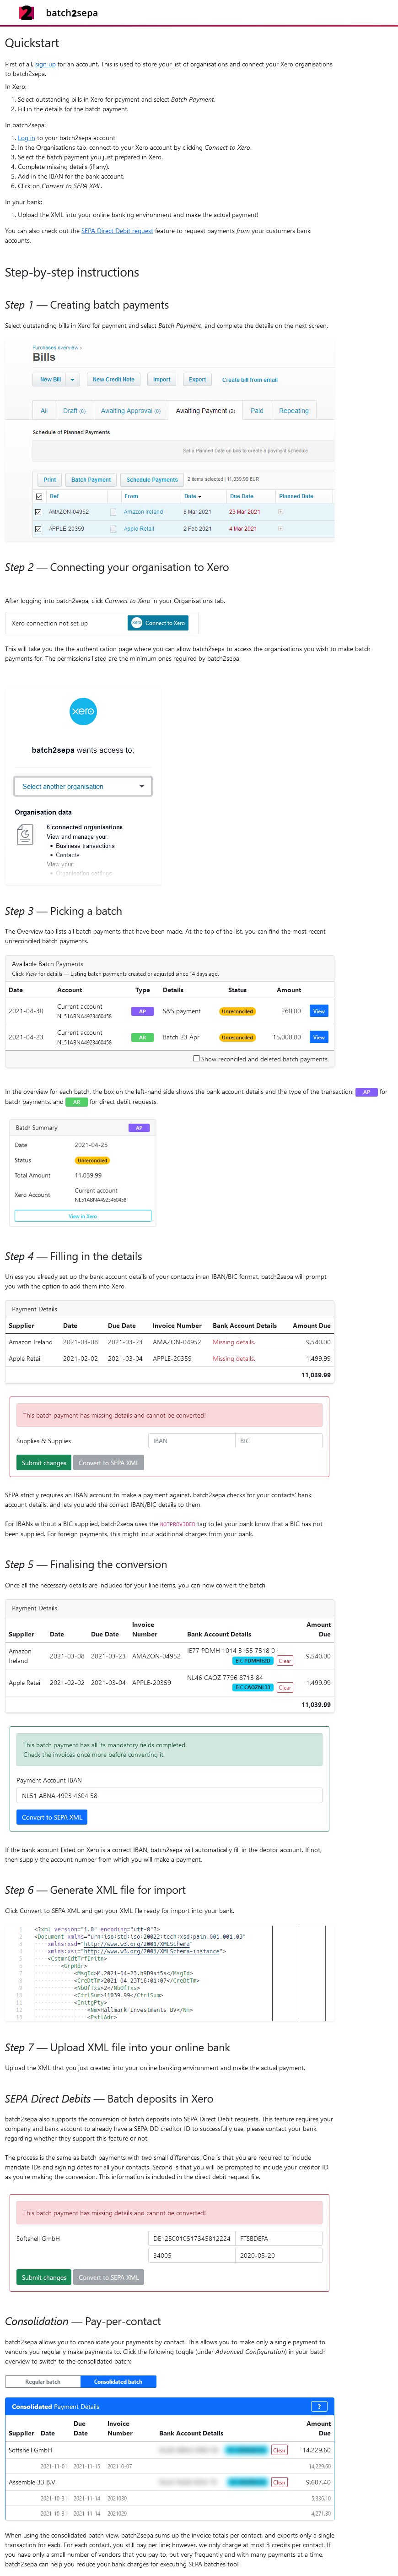Click the planned date icon for APPLE-20359
The width and height of the screenshot is (398, 2576).
pos(281,529)
